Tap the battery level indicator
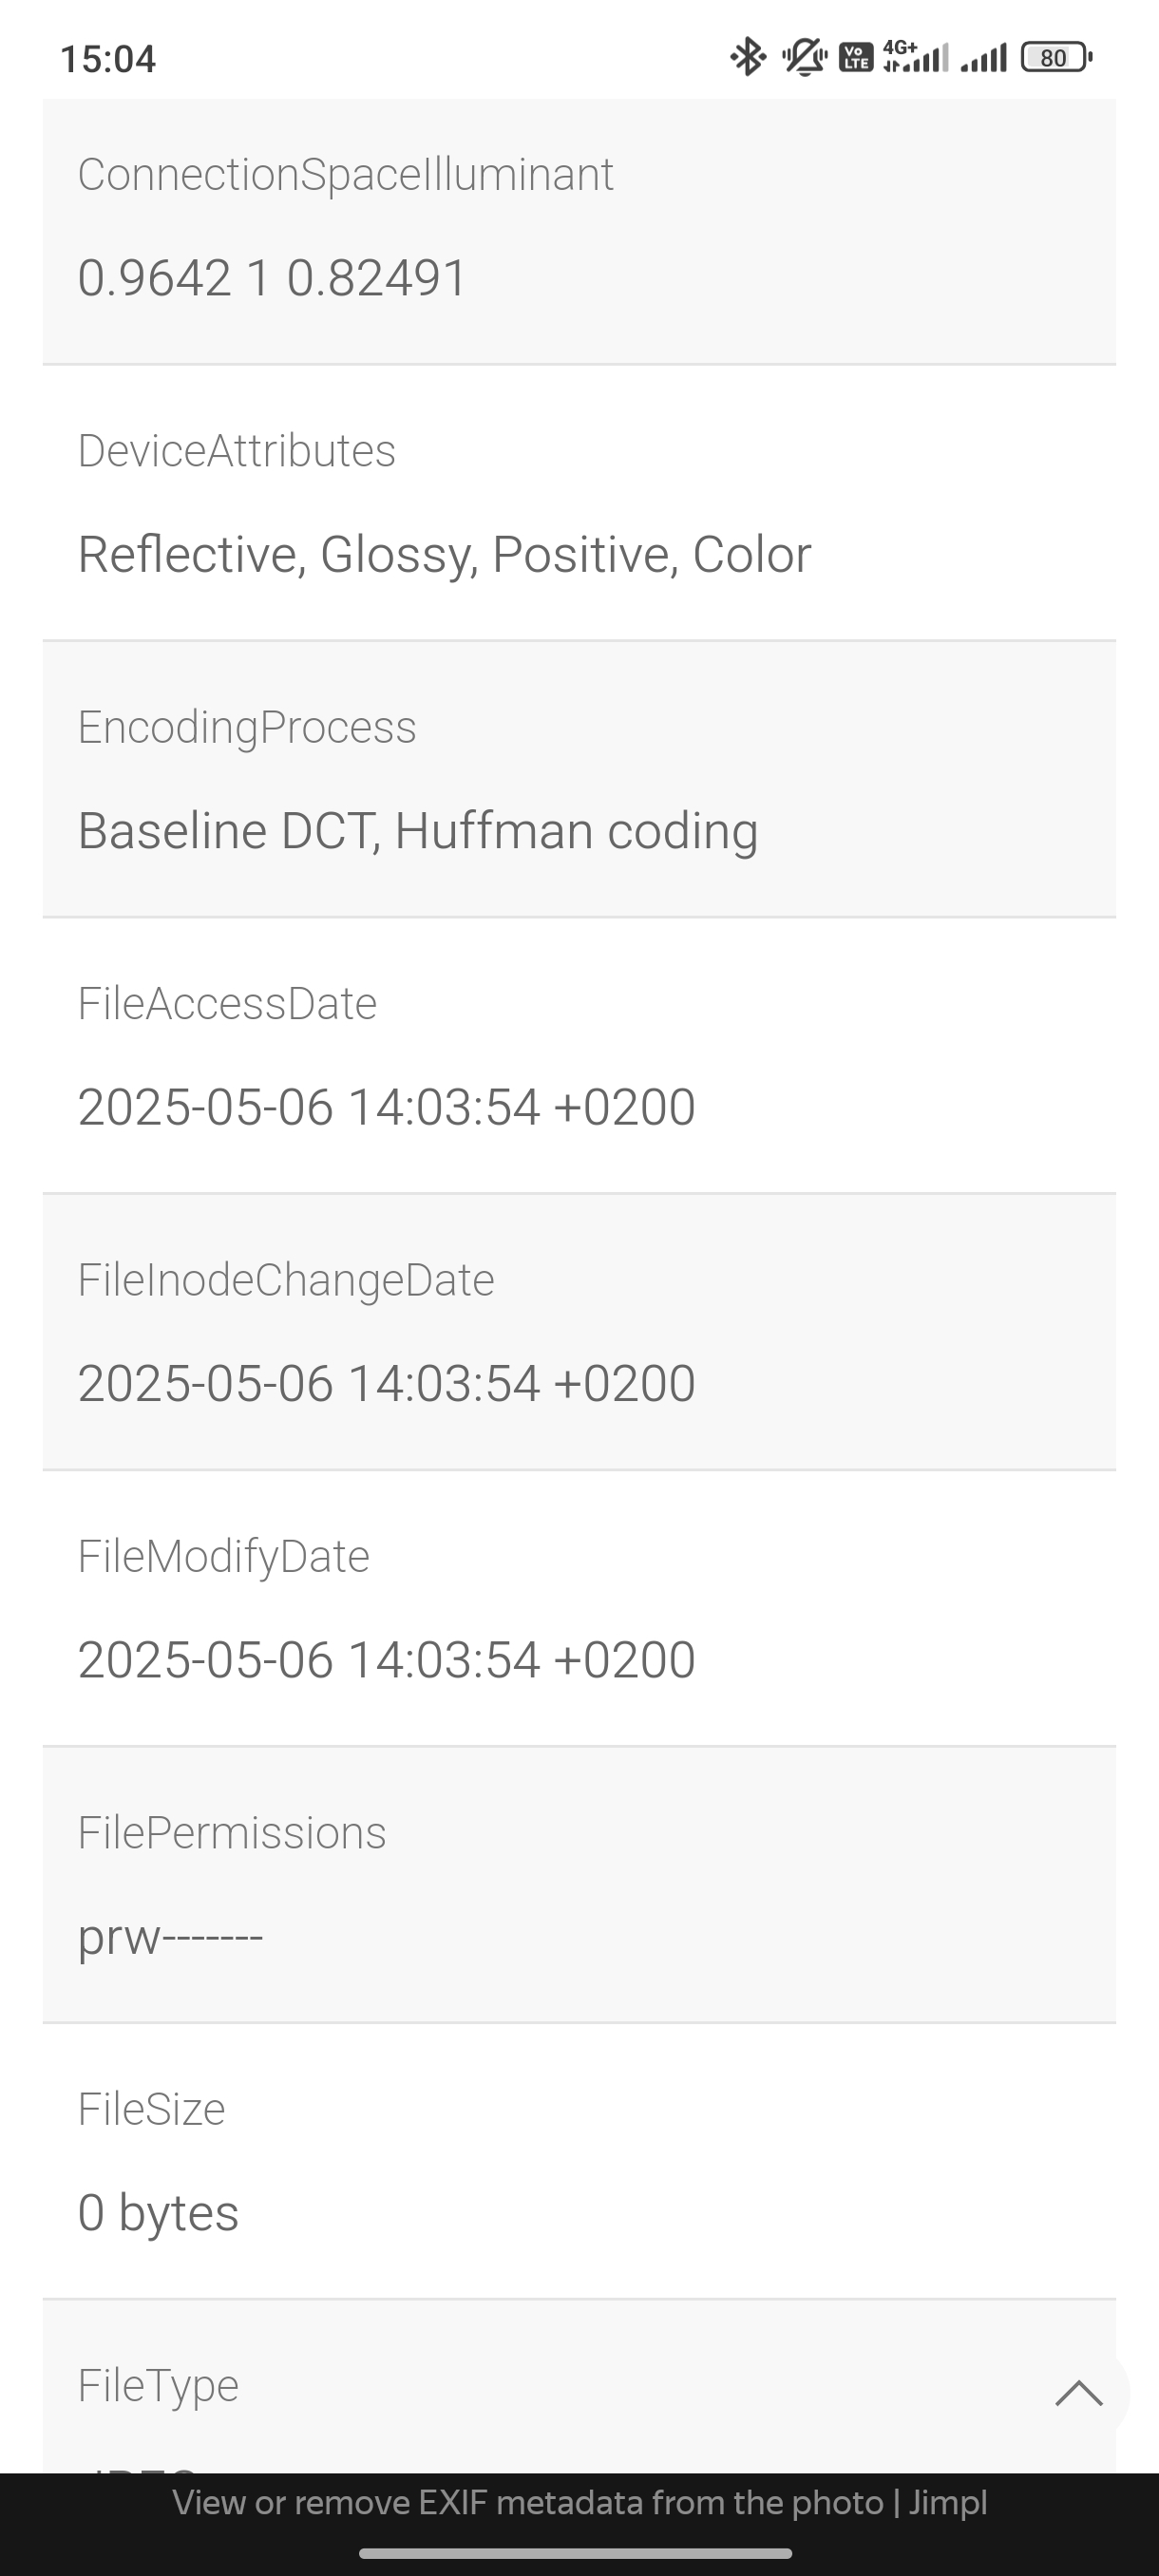 point(1055,57)
